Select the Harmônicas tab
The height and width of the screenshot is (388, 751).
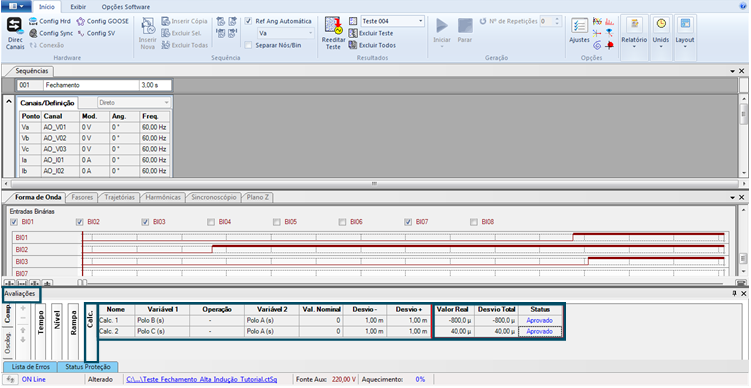(x=163, y=197)
